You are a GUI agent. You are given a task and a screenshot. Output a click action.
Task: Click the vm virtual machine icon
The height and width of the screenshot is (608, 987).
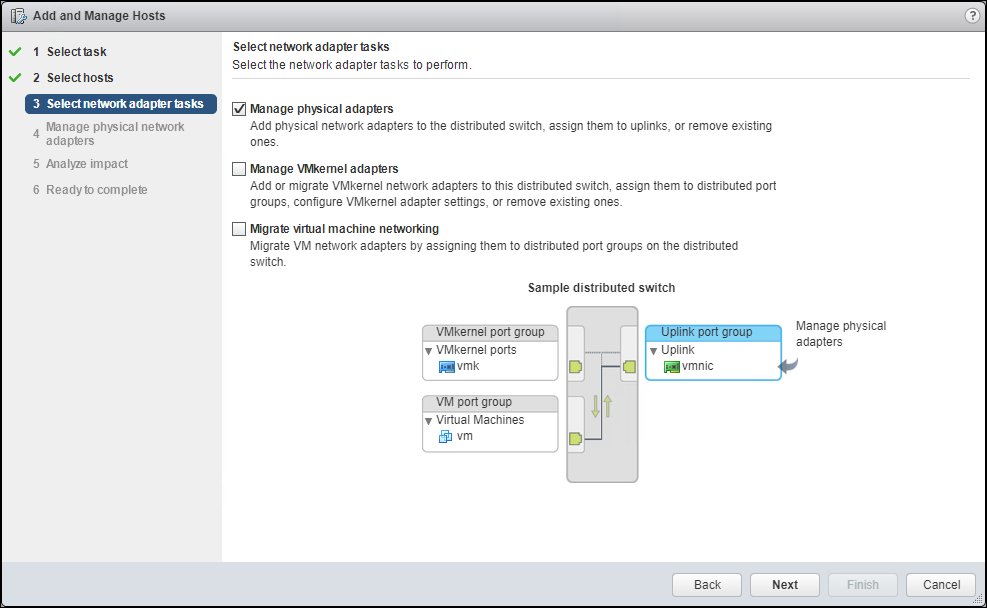[x=446, y=436]
